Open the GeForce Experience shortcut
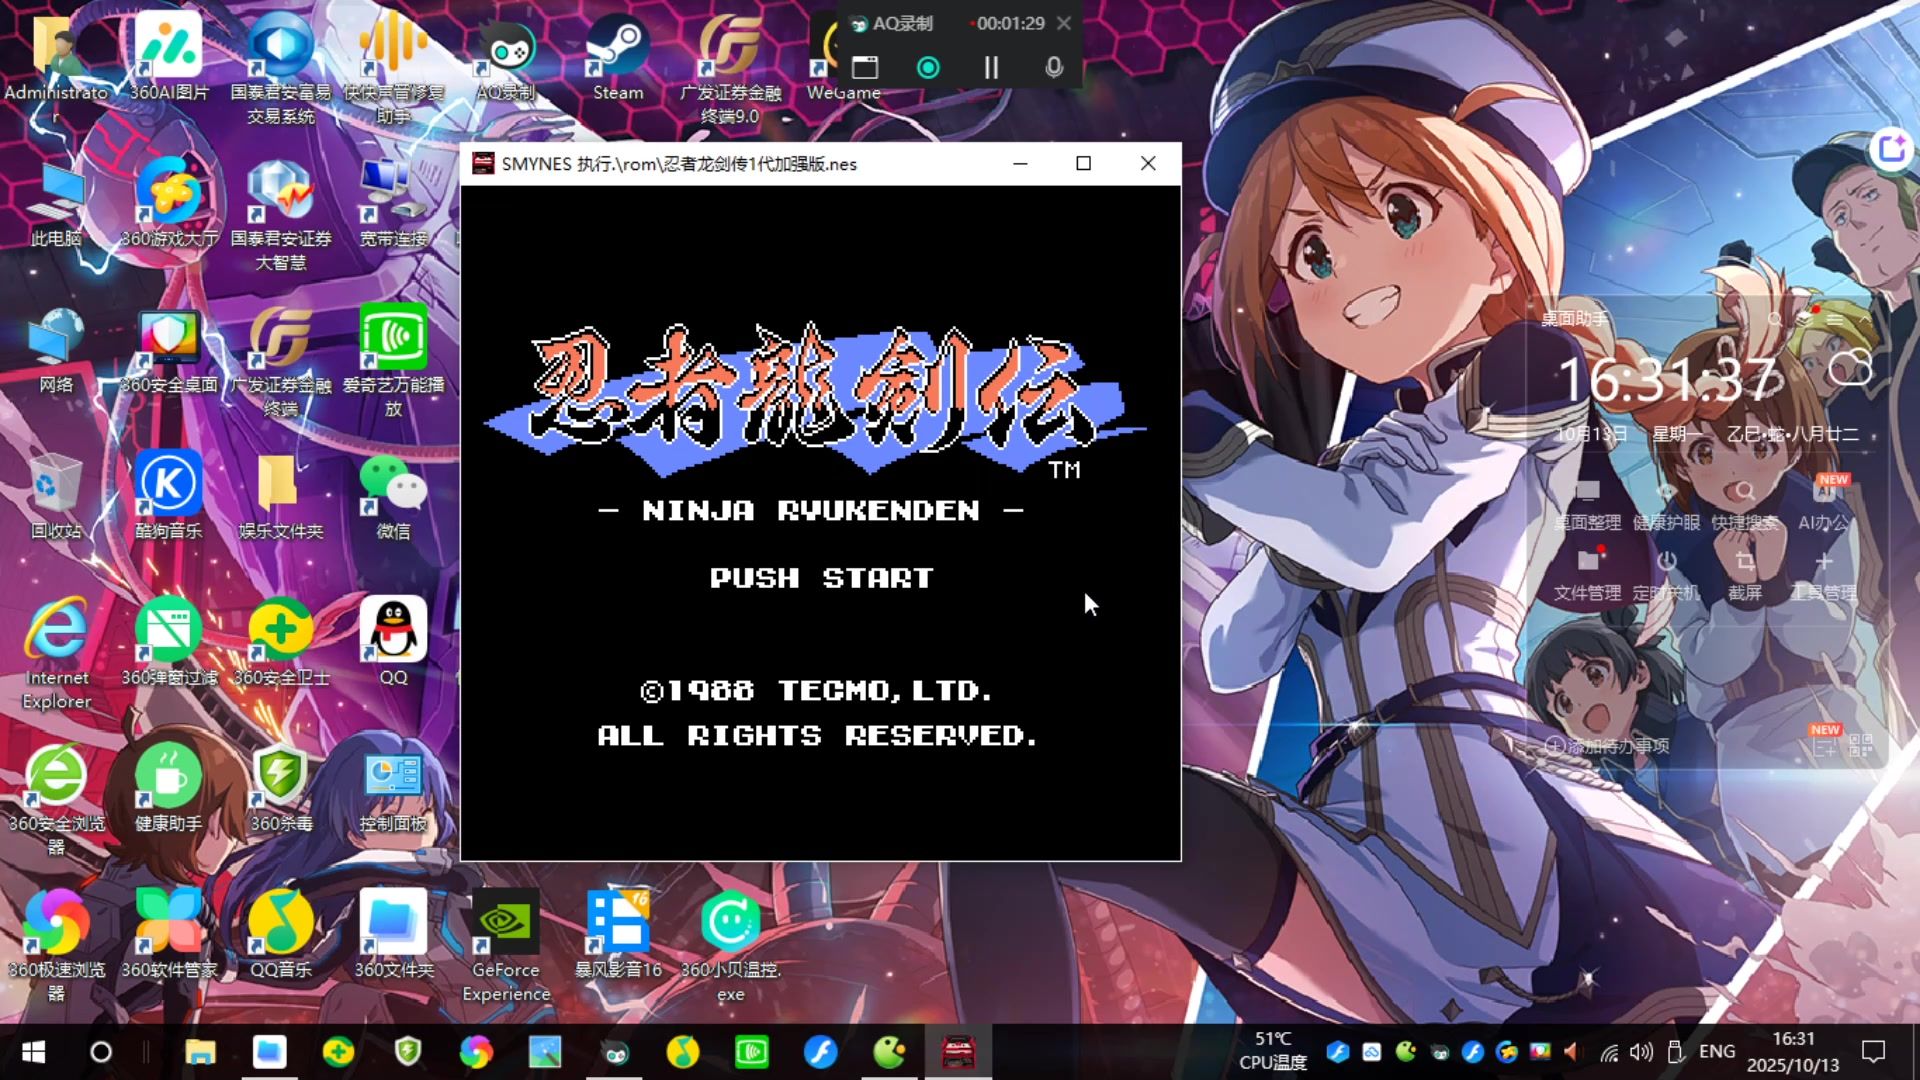The height and width of the screenshot is (1080, 1920). coord(505,930)
